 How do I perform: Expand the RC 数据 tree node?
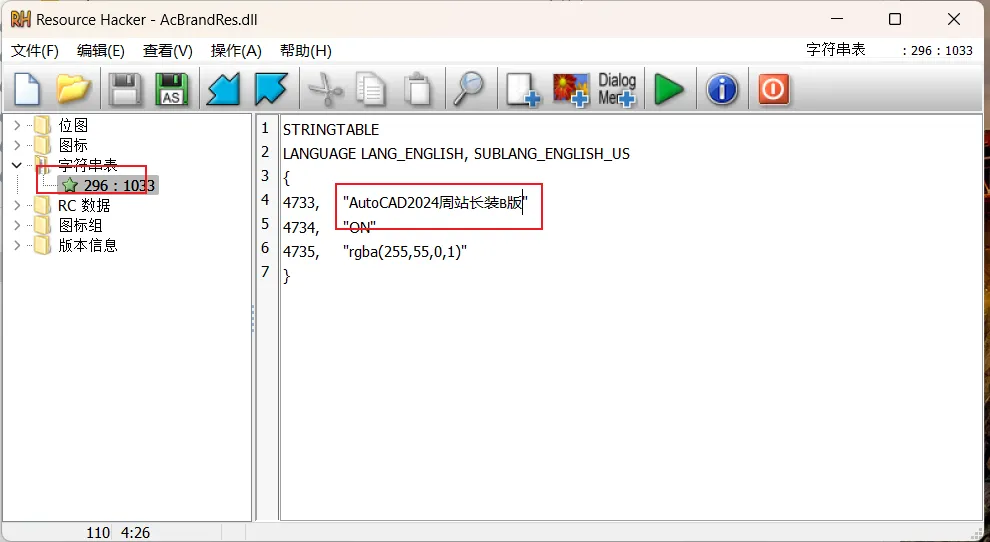17,205
